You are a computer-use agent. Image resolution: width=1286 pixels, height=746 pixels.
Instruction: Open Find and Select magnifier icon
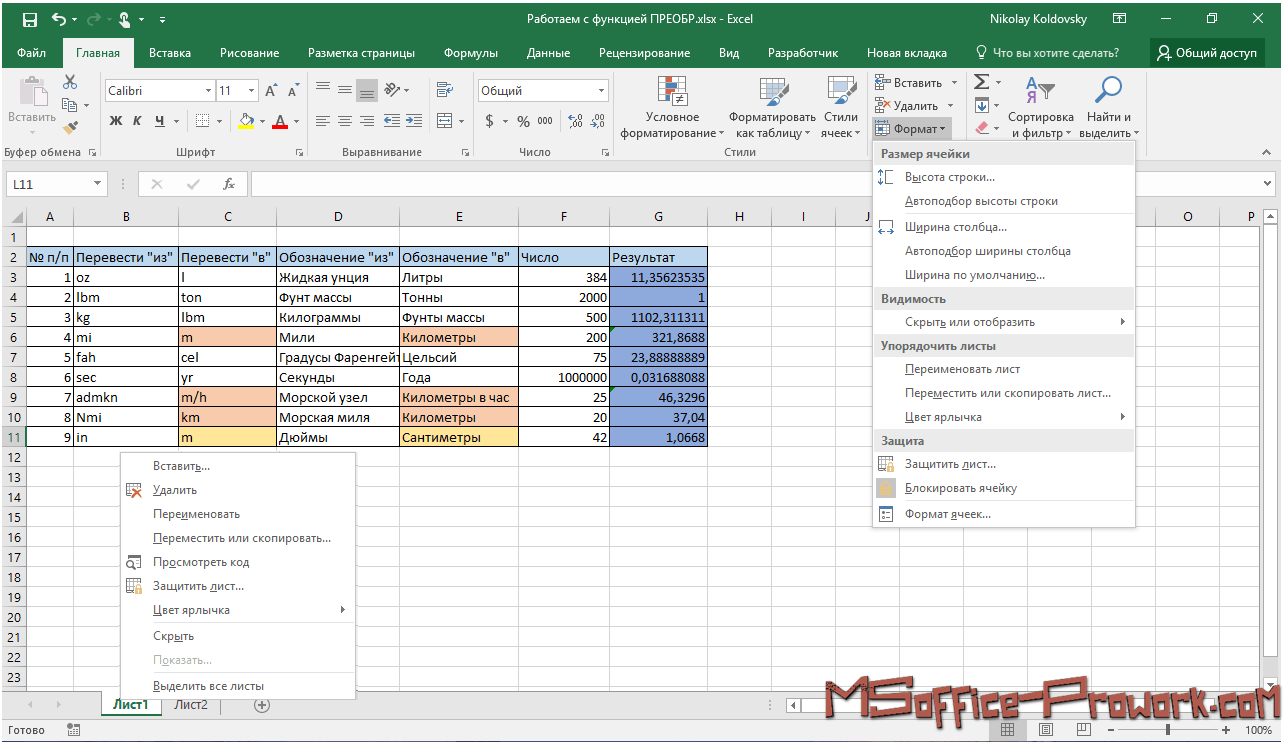[1107, 92]
